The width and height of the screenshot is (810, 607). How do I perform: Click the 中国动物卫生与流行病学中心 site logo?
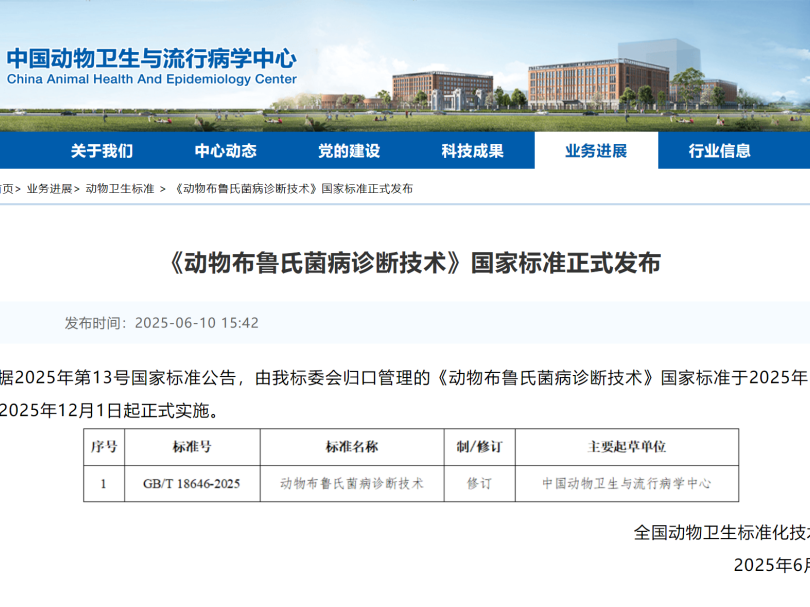pos(151,58)
